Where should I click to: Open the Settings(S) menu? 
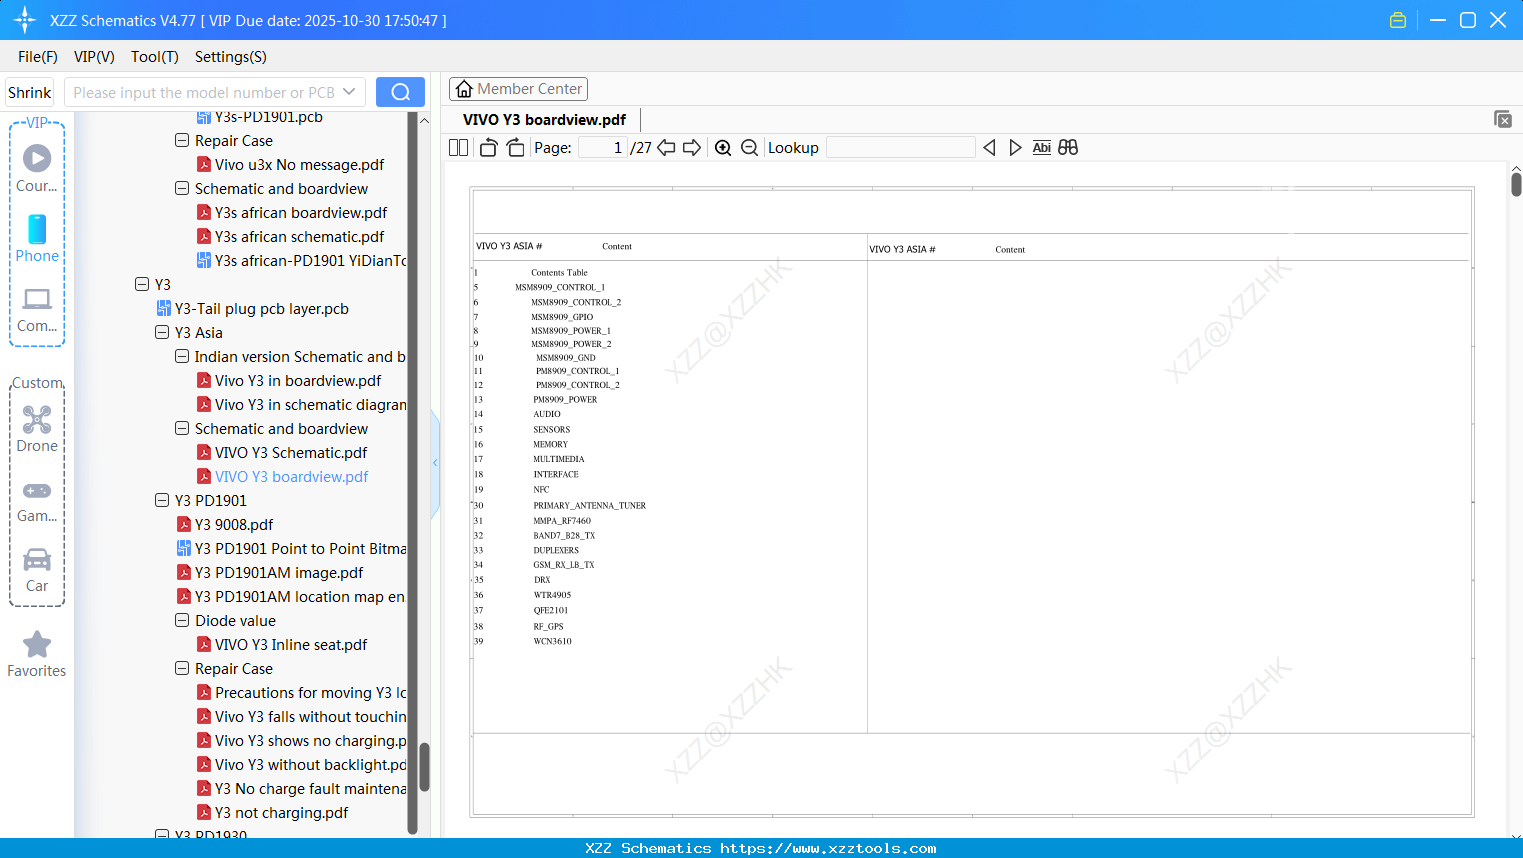[x=231, y=57]
